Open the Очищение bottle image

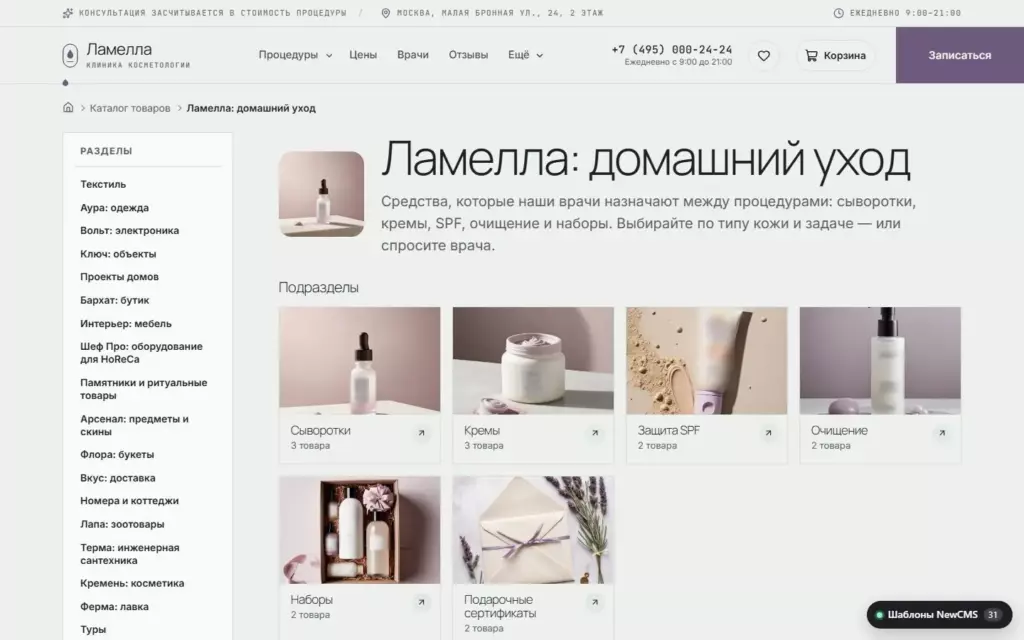tap(880, 360)
